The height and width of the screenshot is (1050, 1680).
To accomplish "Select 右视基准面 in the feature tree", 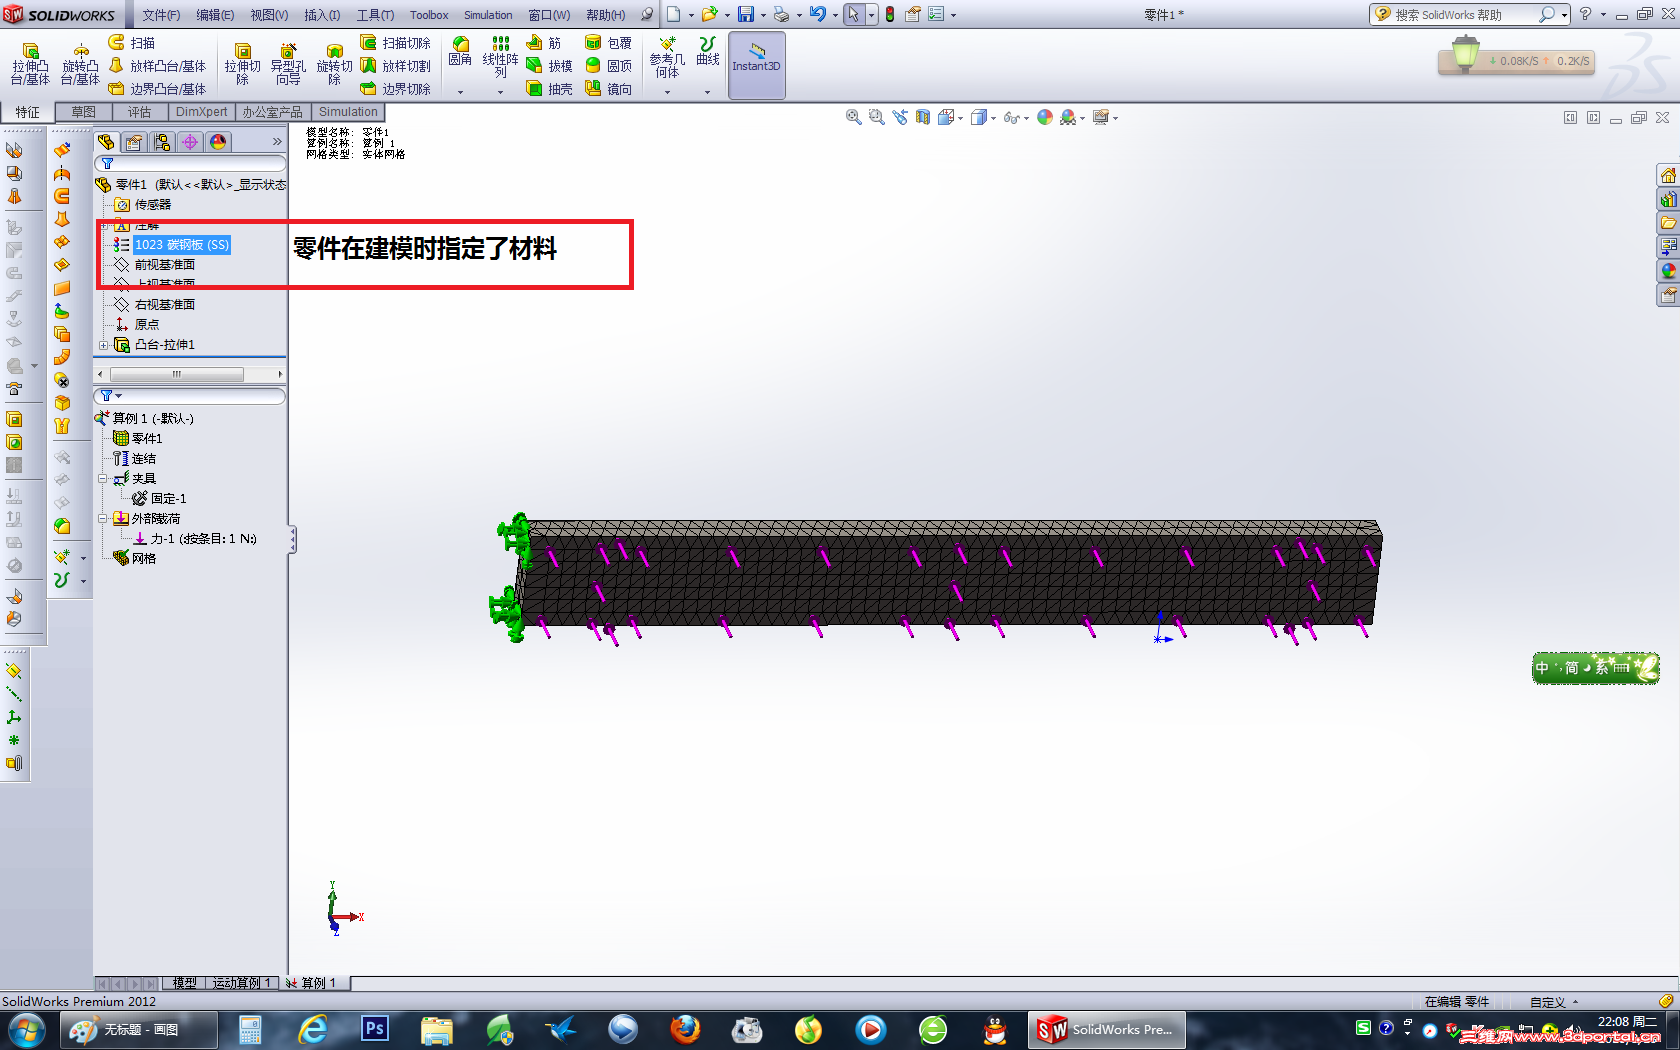I will click(165, 305).
